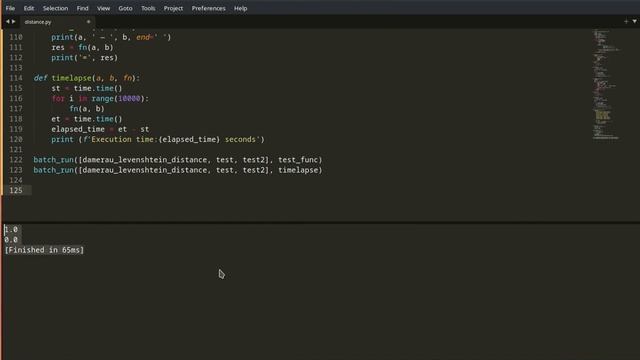The width and height of the screenshot is (640, 360).
Task: Click 'fn(a, b)' on line 117
Action: 87,109
